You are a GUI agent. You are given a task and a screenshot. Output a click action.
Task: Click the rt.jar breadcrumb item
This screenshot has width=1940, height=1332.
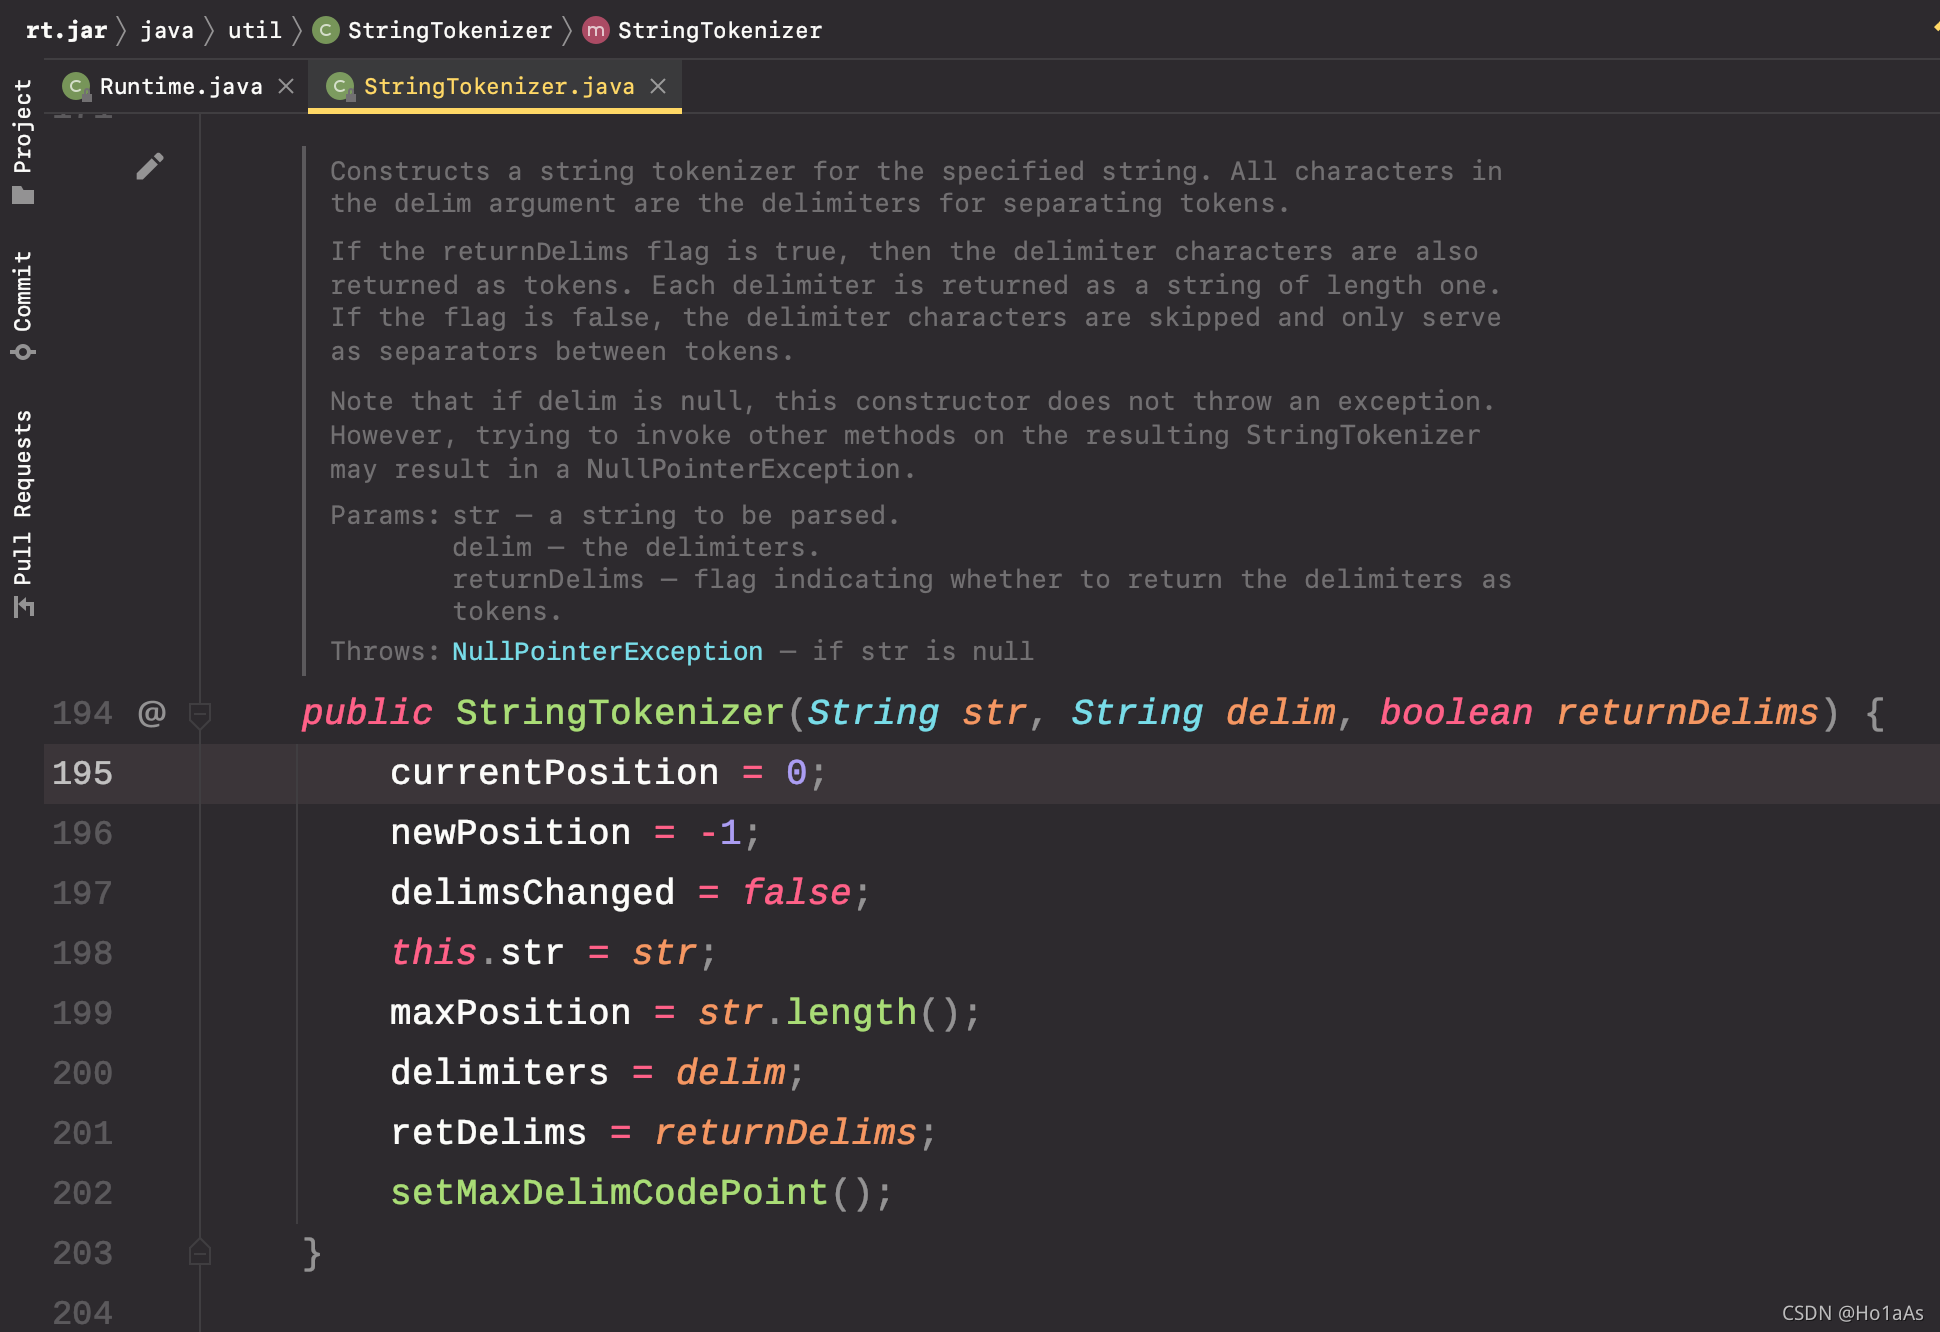click(x=66, y=30)
